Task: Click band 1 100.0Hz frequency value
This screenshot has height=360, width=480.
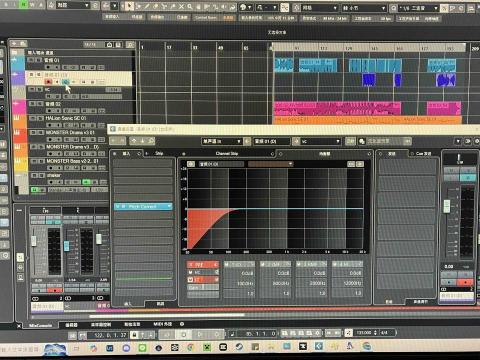Action: 239,283
